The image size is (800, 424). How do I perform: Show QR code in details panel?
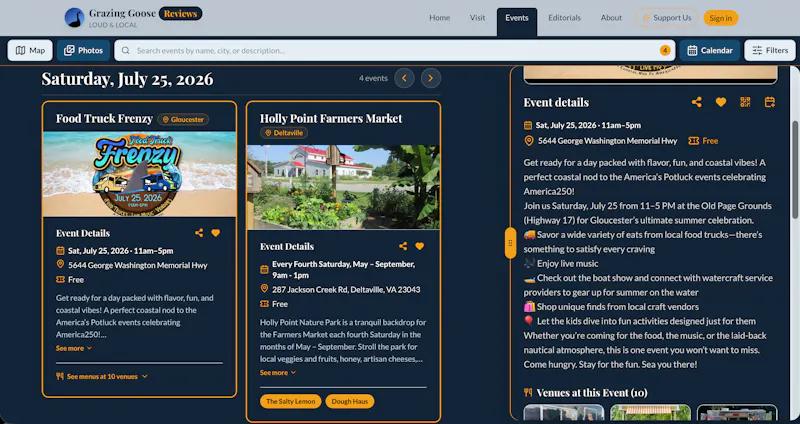tap(745, 102)
